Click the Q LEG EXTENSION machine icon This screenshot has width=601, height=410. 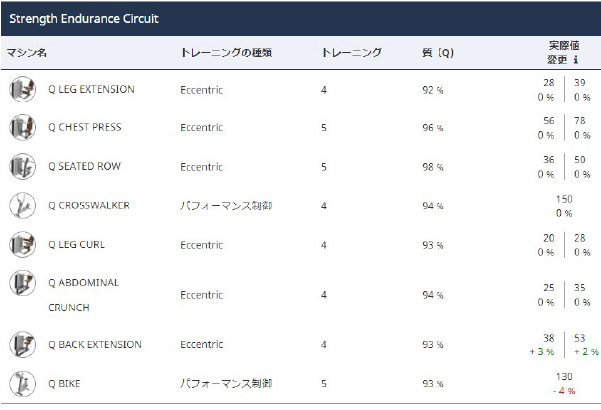[x=21, y=89]
